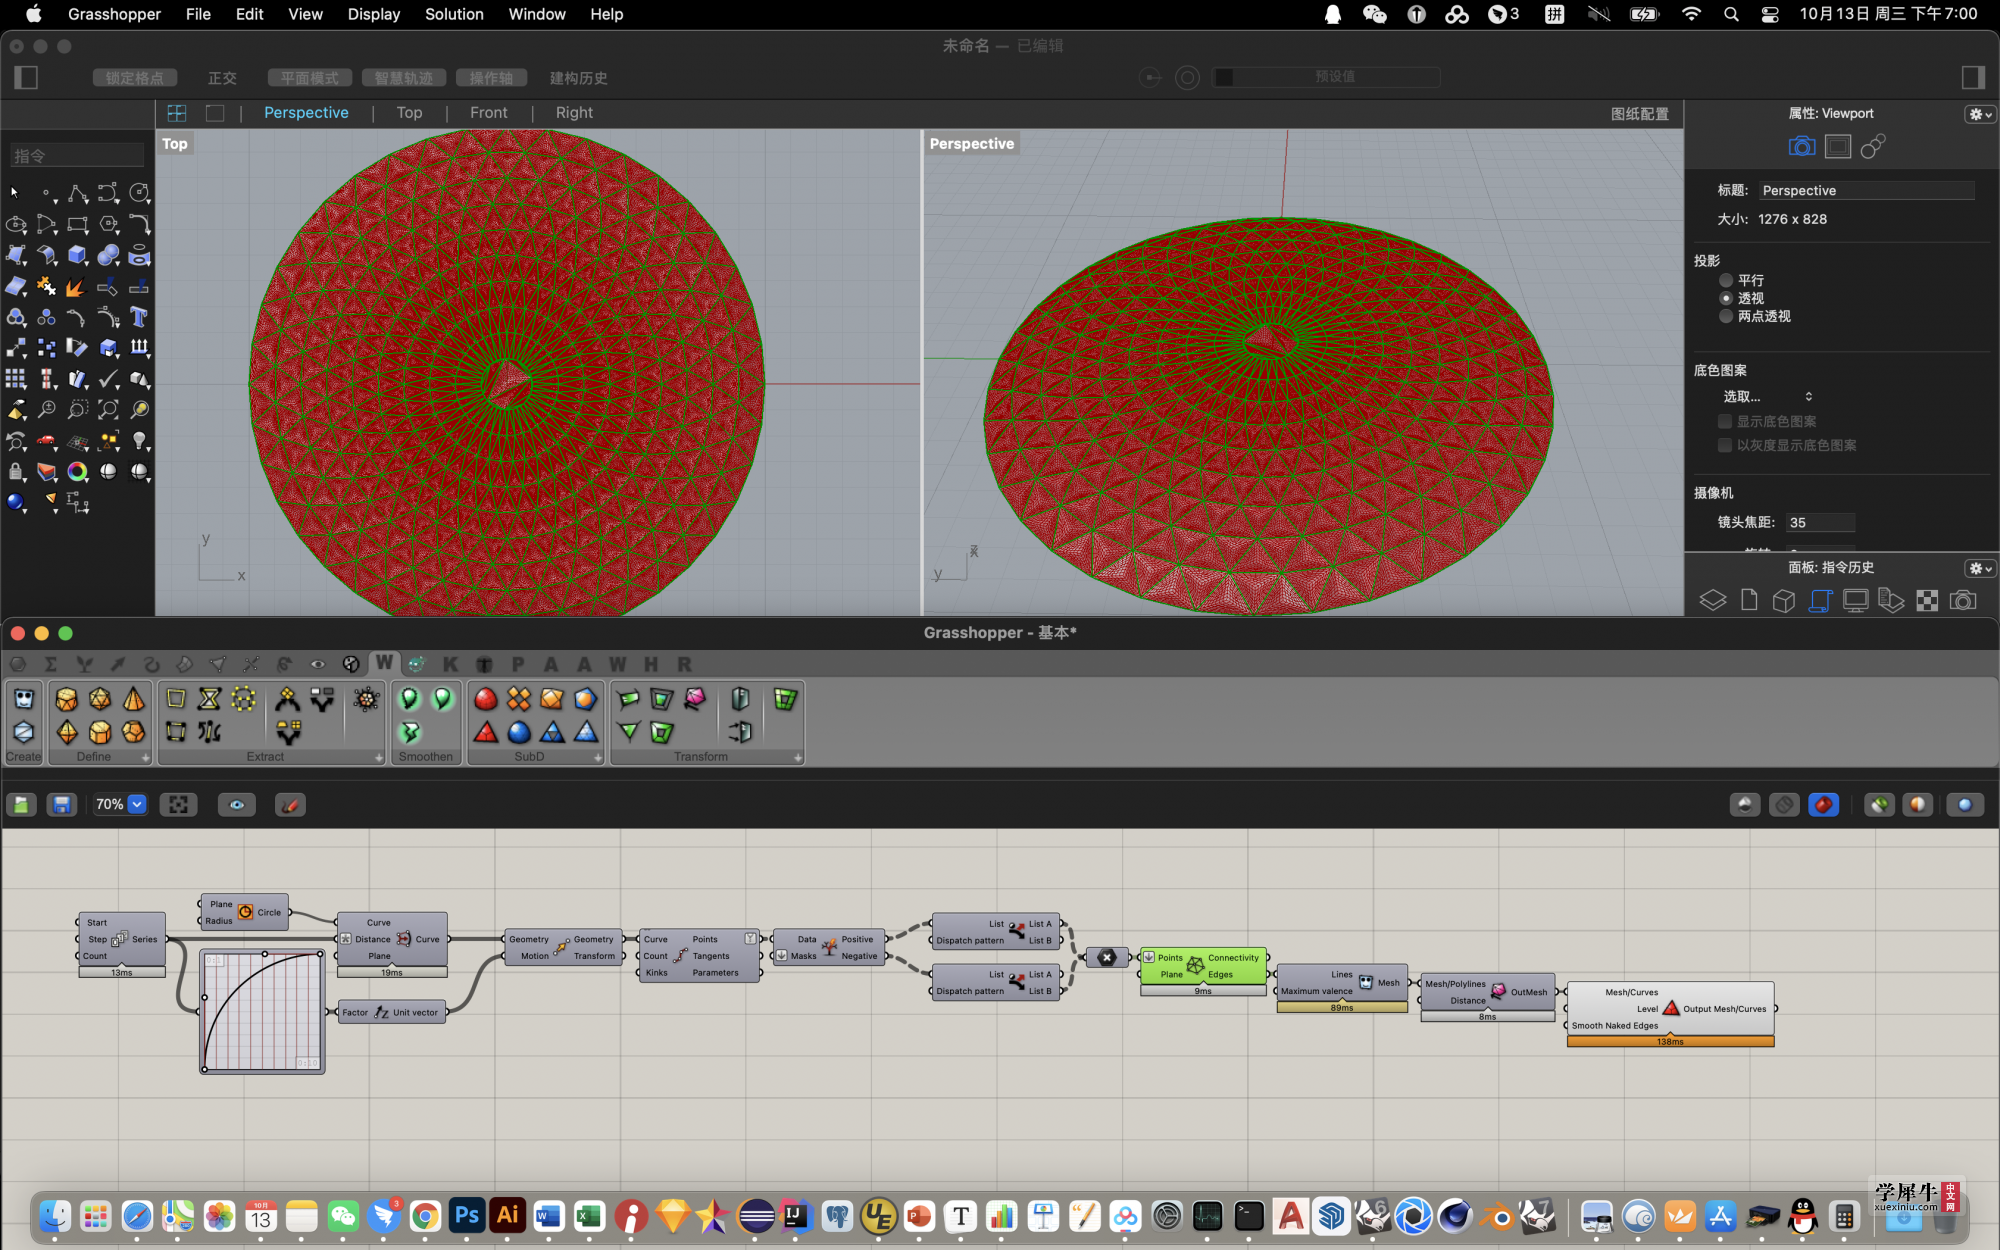Click the 操作轴 gumball button

coord(491,78)
